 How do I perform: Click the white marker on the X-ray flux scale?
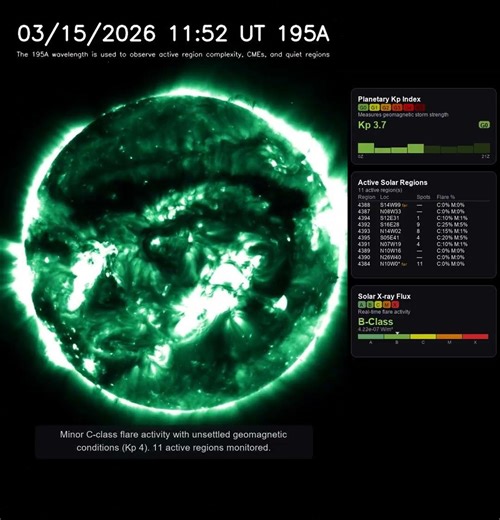tap(397, 333)
